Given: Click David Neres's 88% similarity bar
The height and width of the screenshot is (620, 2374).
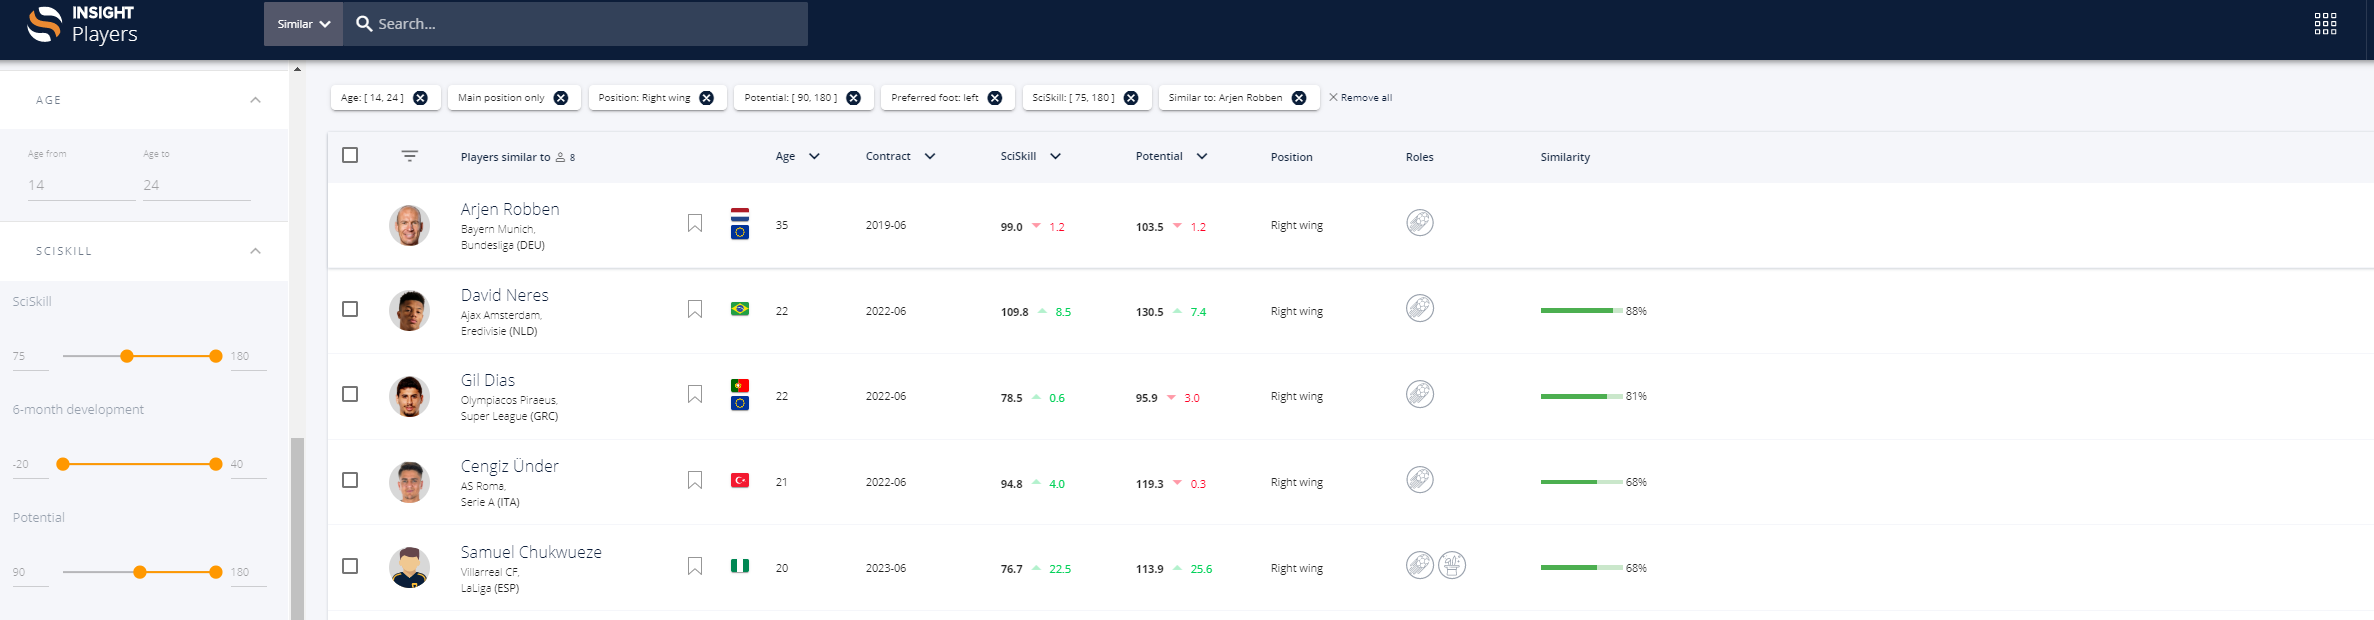Looking at the screenshot, I should click(1582, 311).
